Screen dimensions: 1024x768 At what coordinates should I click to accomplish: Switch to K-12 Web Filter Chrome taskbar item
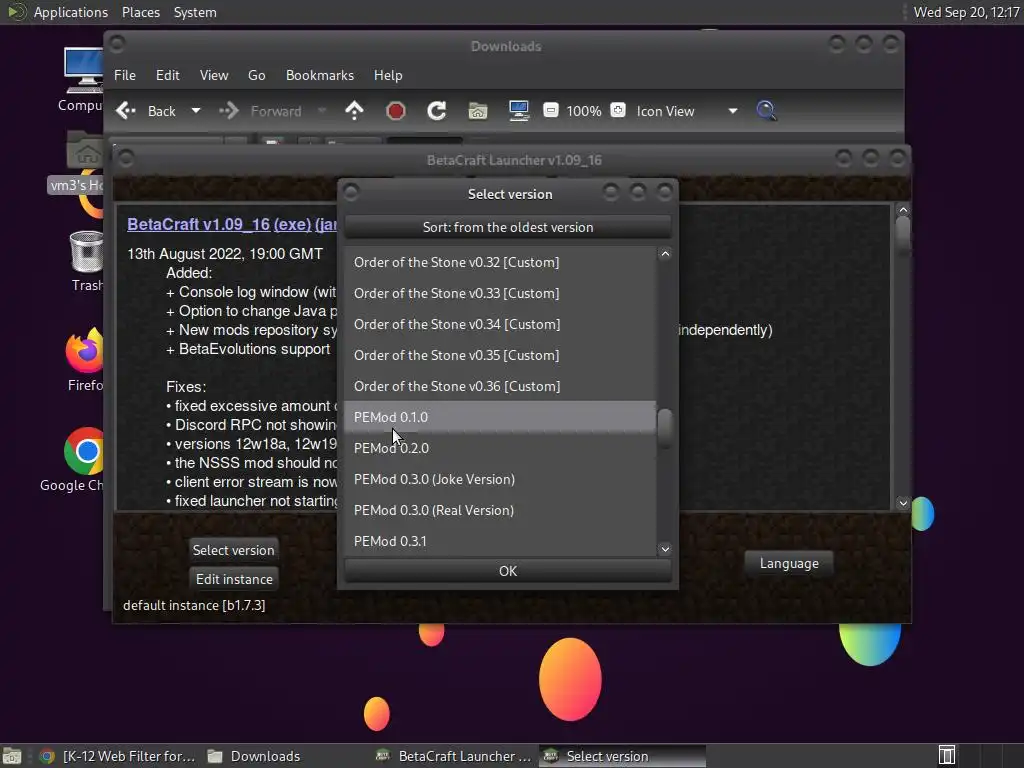(x=118, y=756)
